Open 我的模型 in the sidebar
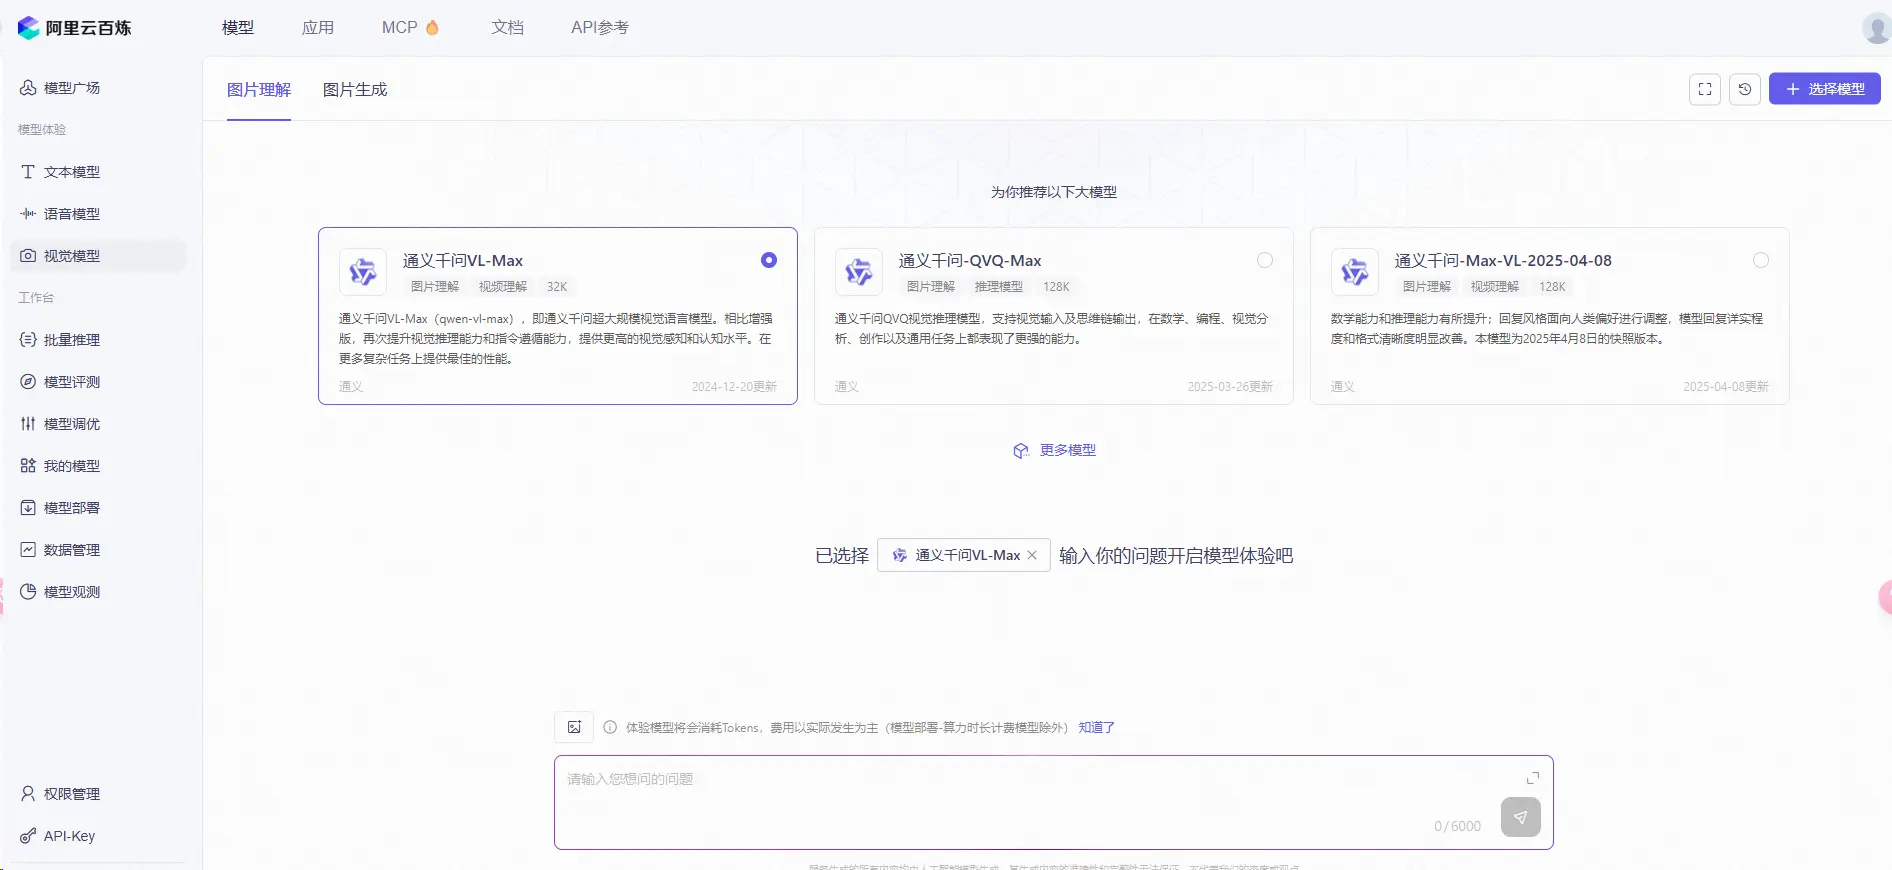 click(98, 466)
